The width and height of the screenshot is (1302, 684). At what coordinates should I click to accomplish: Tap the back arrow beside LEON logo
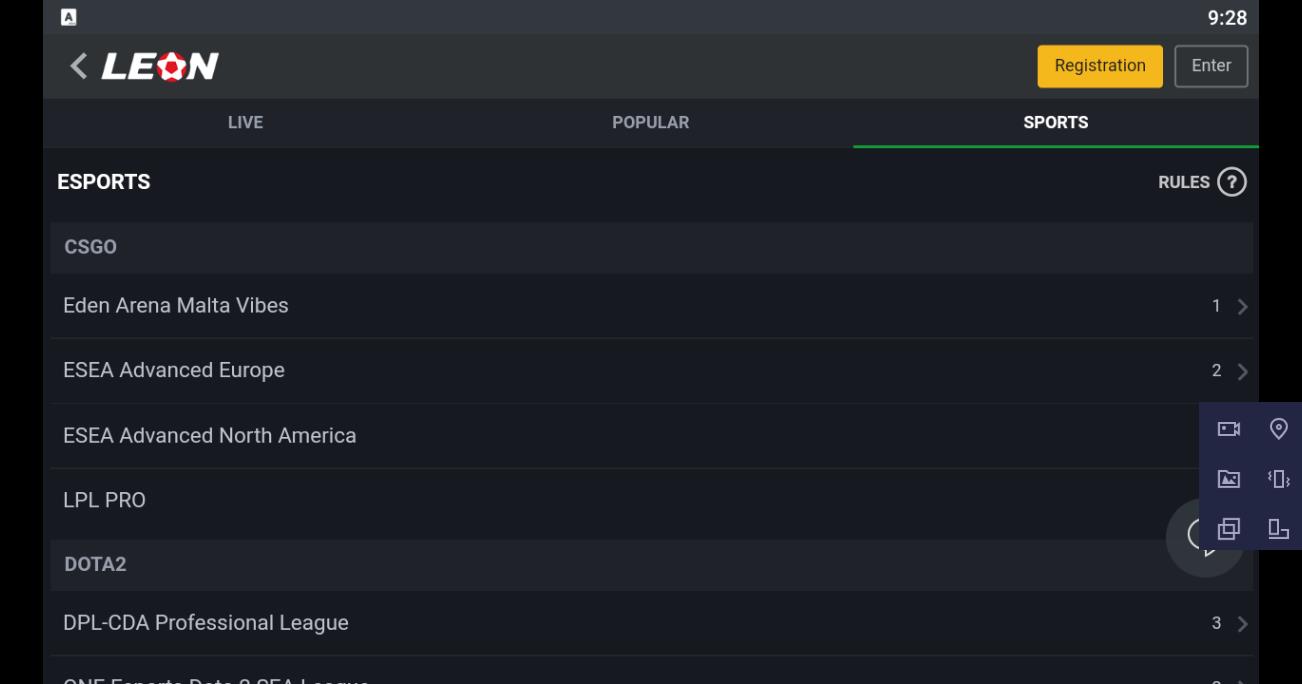(x=78, y=66)
